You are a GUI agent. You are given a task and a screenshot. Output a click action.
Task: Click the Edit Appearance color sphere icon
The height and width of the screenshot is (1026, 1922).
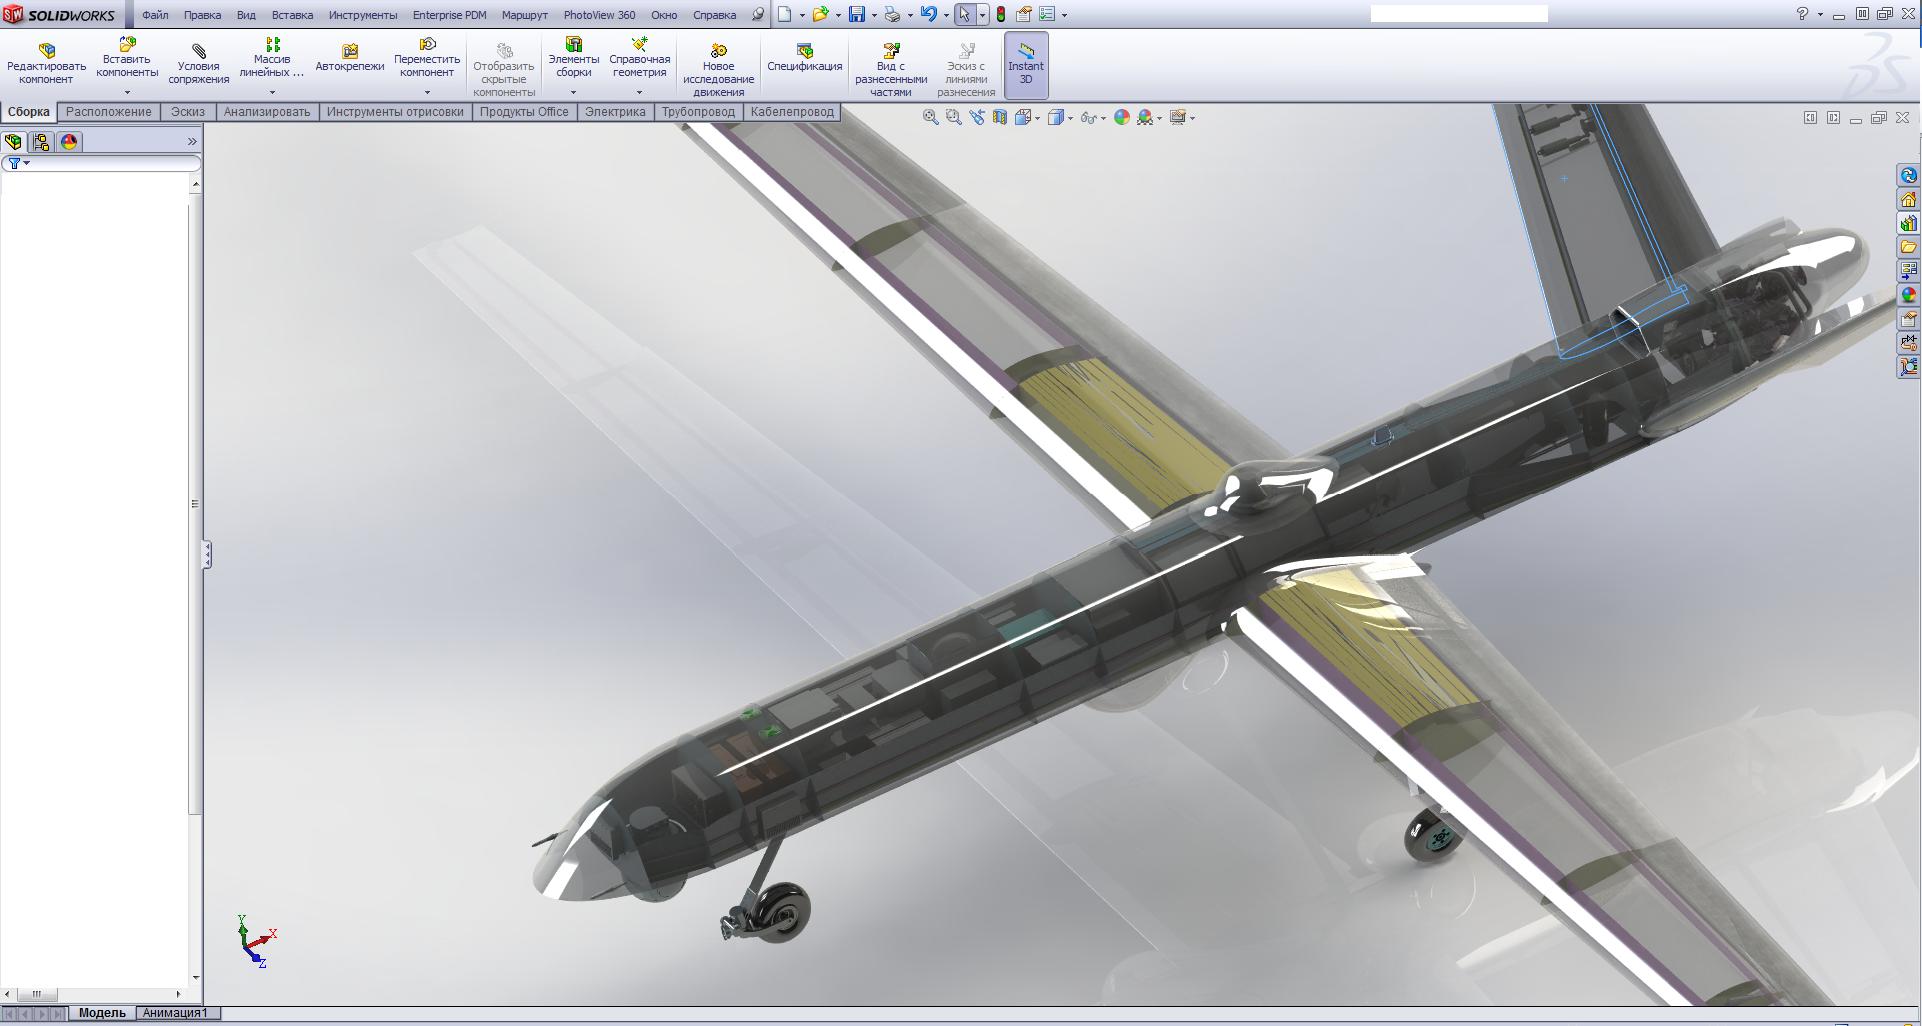[x=1121, y=117]
